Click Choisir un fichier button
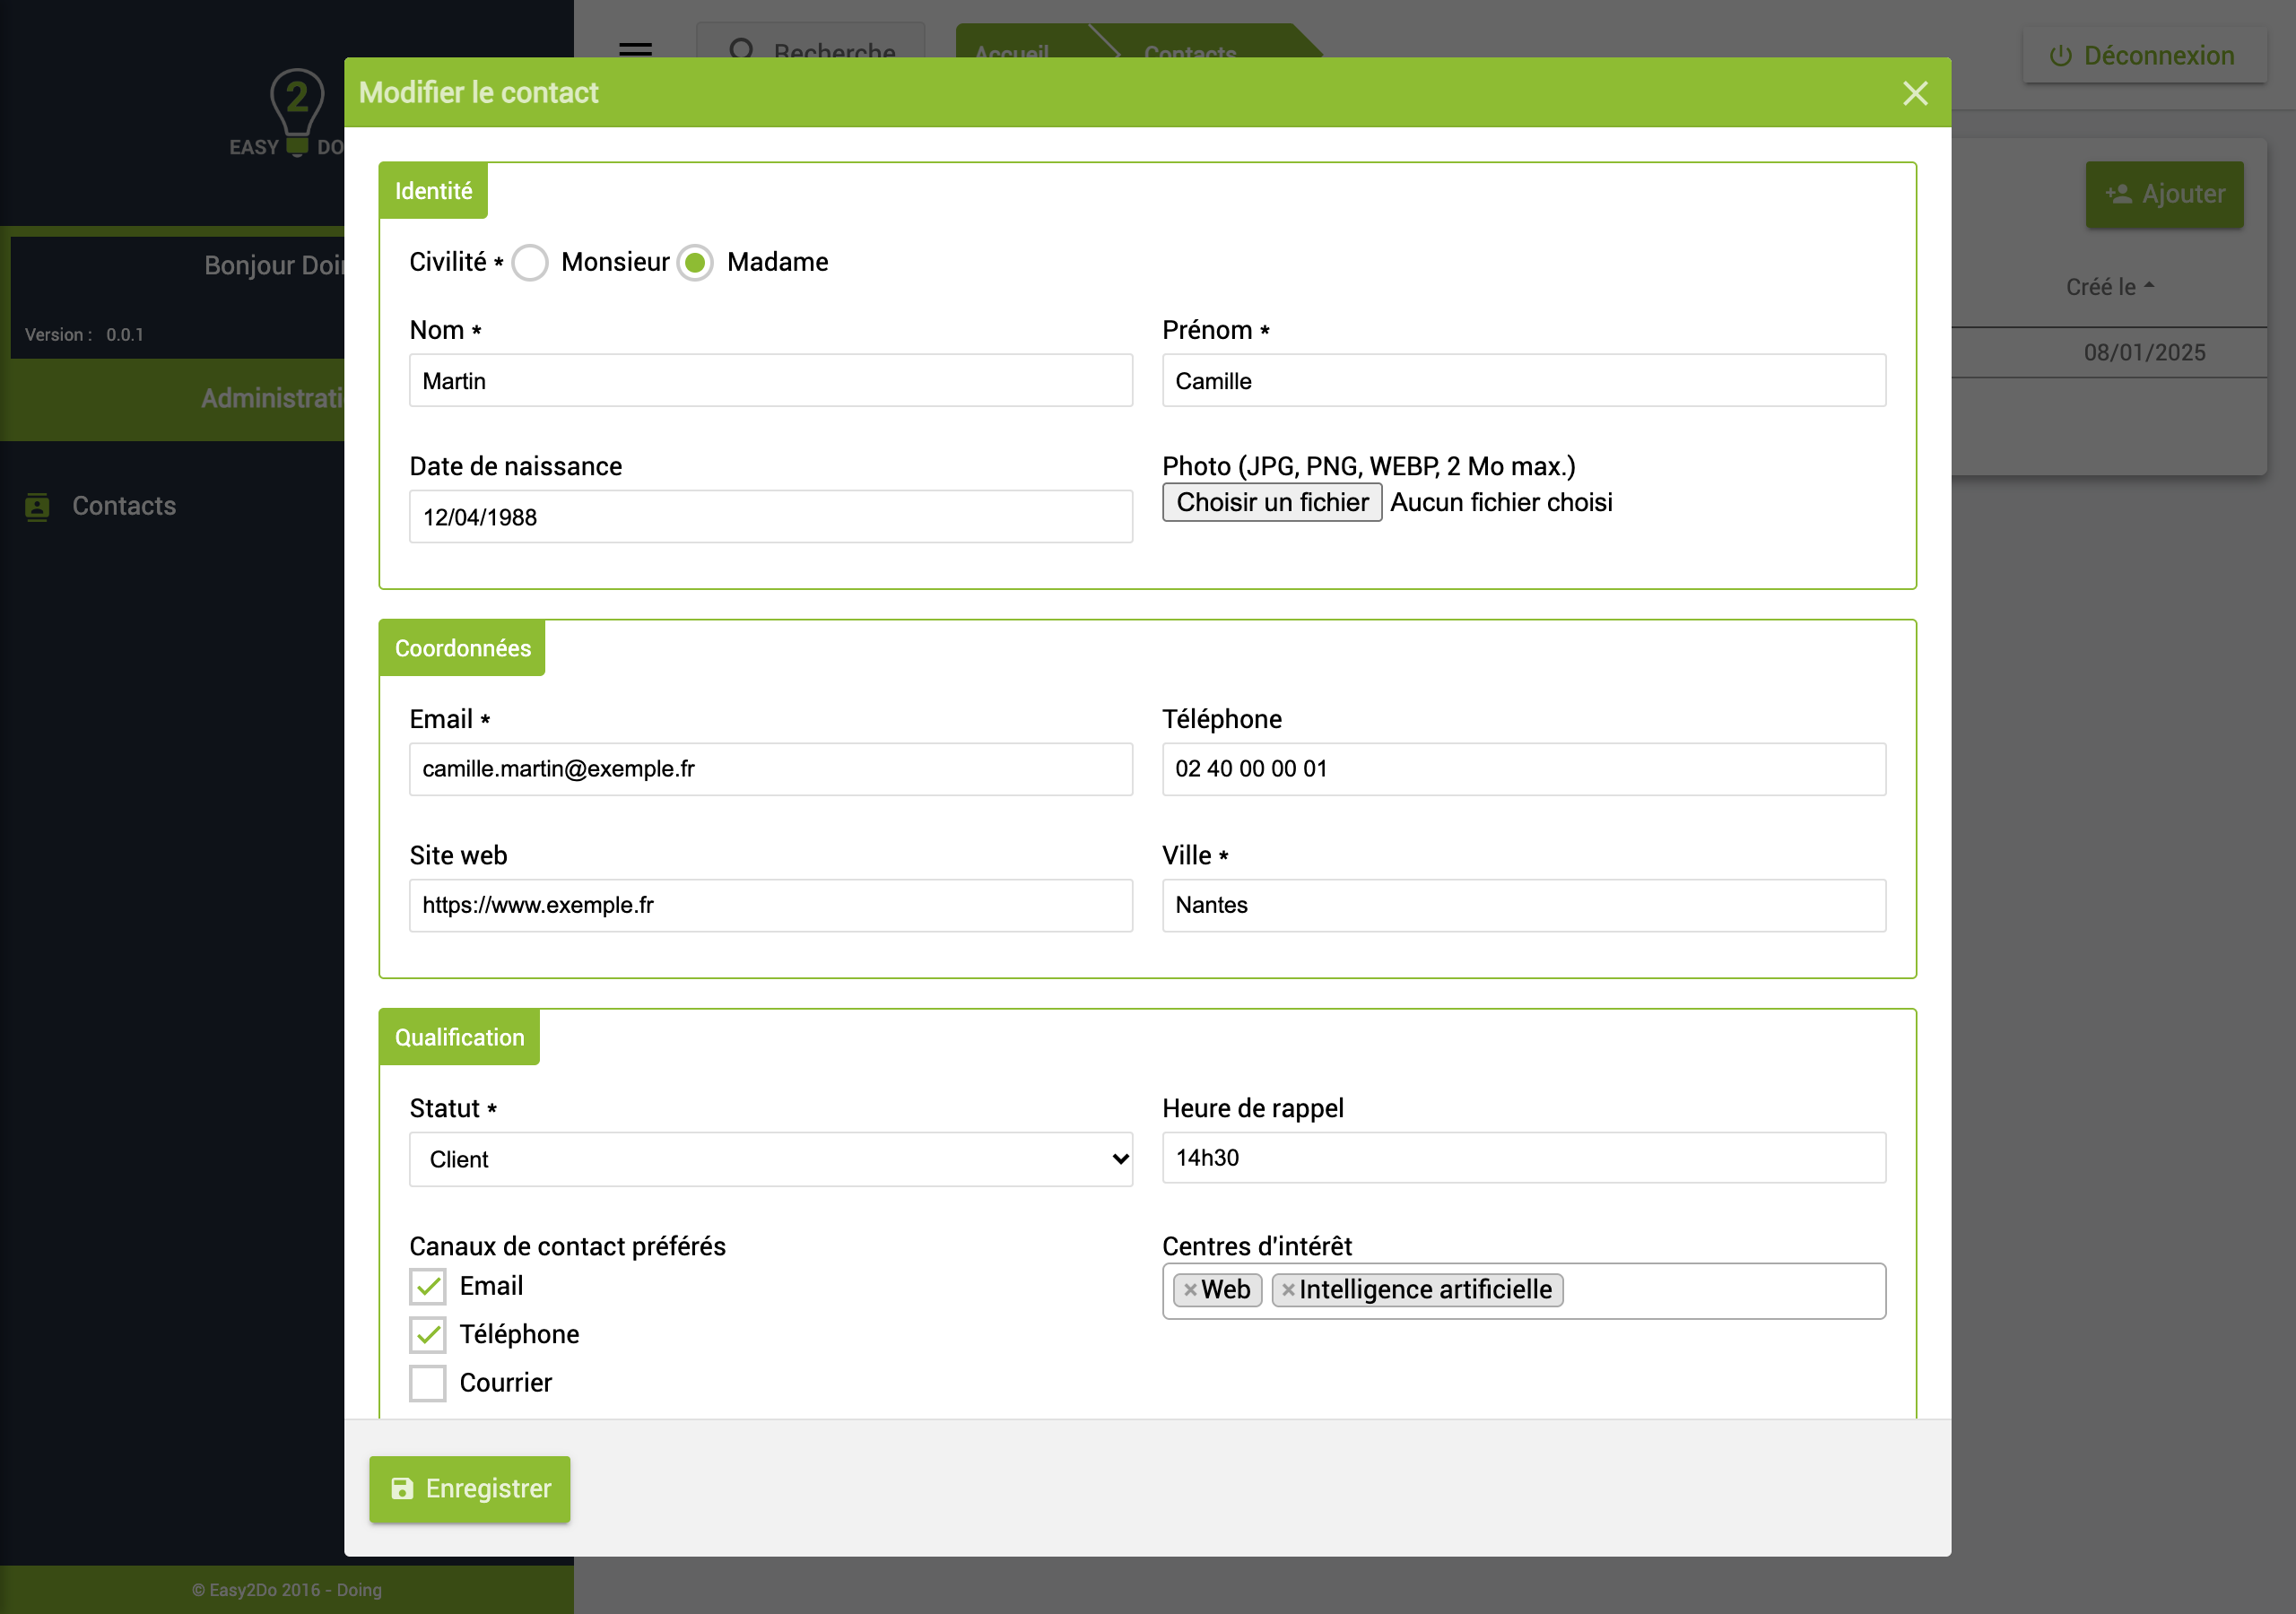 point(1272,502)
